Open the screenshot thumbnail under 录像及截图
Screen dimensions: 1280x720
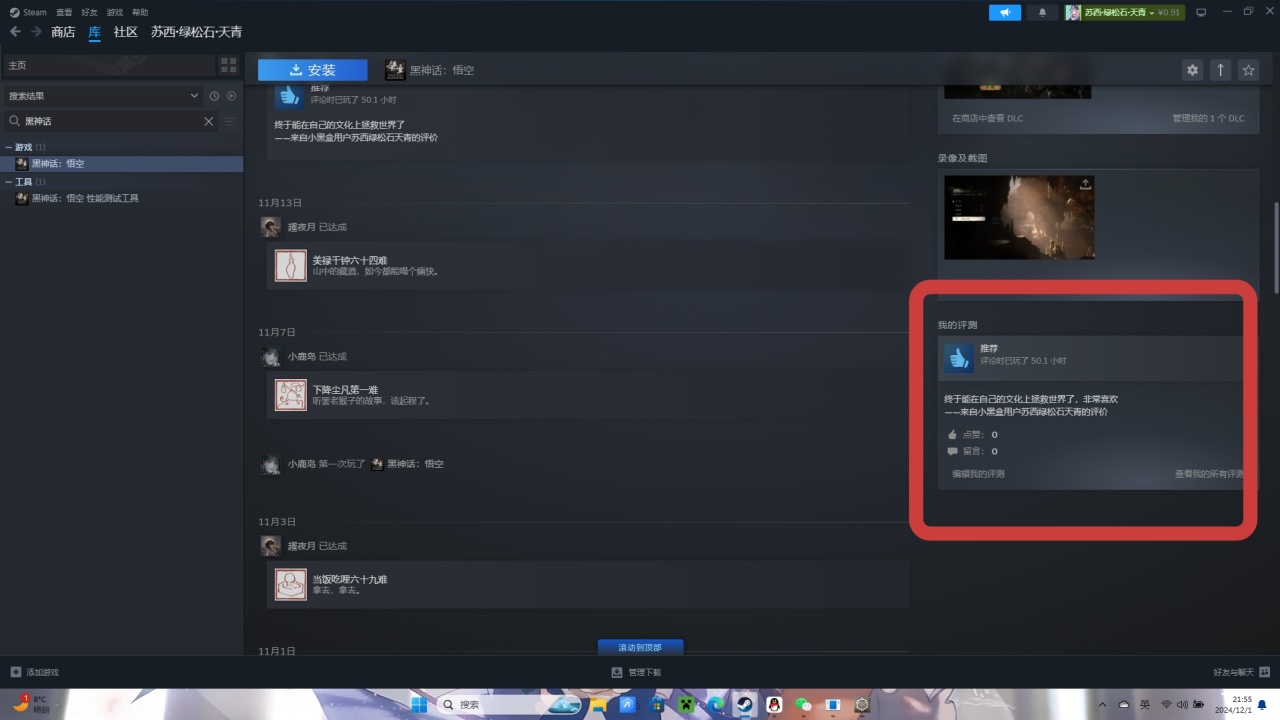pyautogui.click(x=1019, y=217)
